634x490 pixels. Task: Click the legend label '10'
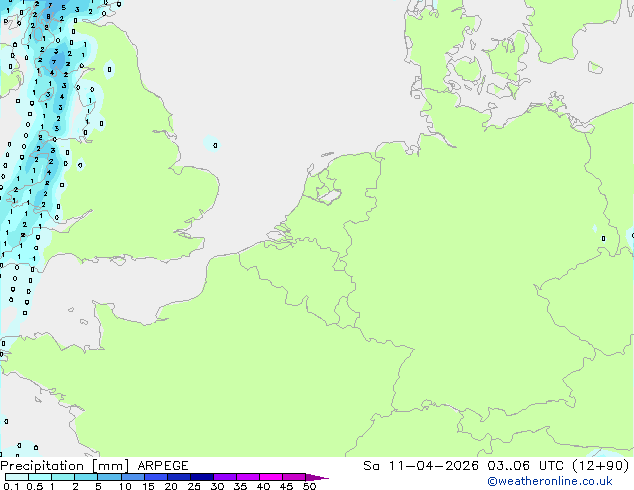125,486
